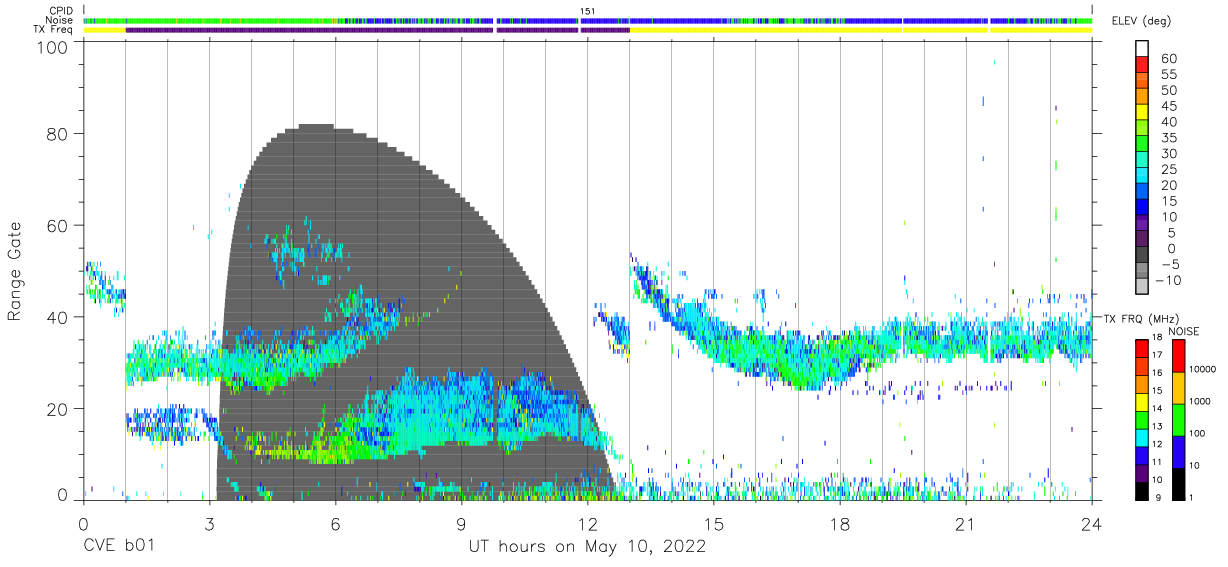The width and height of the screenshot is (1228, 567).
Task: Click the x-axis tick label '9'
Action: click(x=462, y=525)
